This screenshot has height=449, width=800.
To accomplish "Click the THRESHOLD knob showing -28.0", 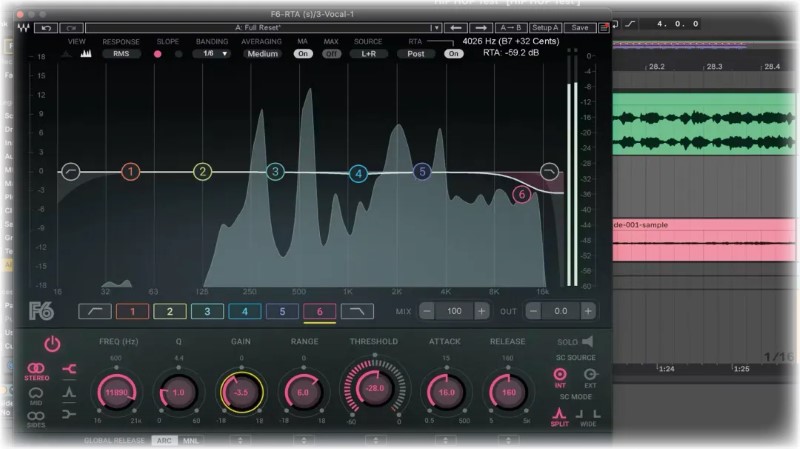I will point(375,388).
